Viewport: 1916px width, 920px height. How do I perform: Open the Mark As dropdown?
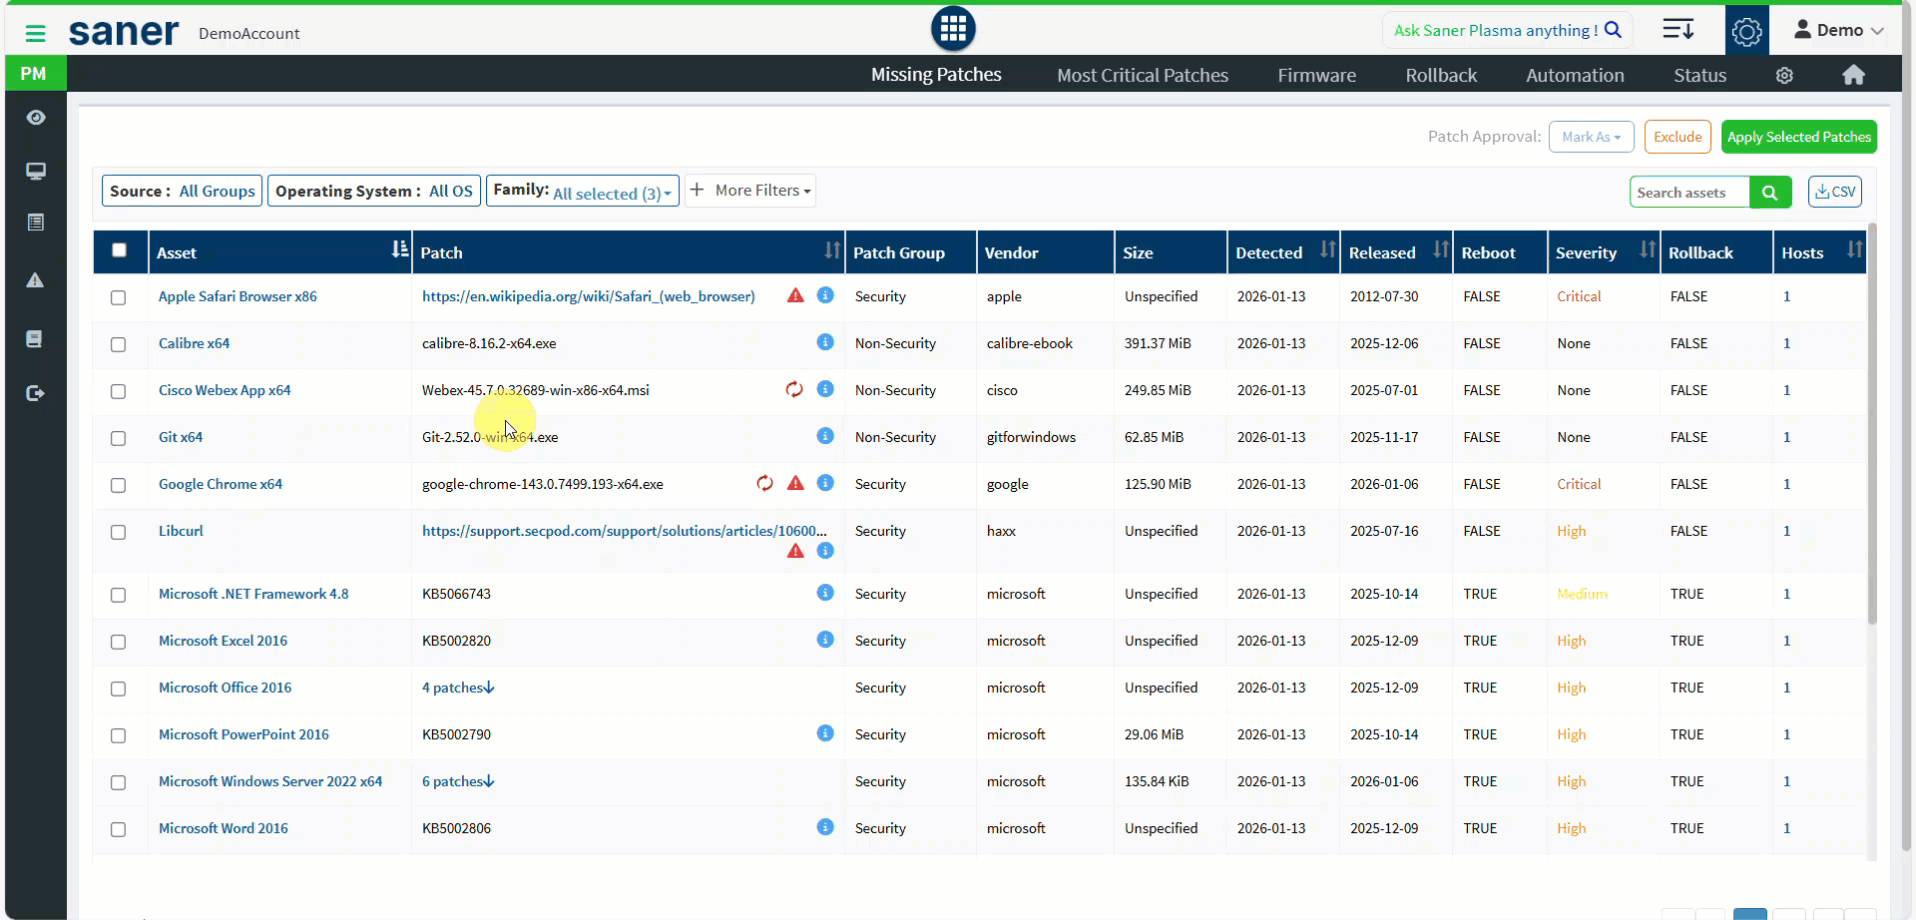(1590, 137)
